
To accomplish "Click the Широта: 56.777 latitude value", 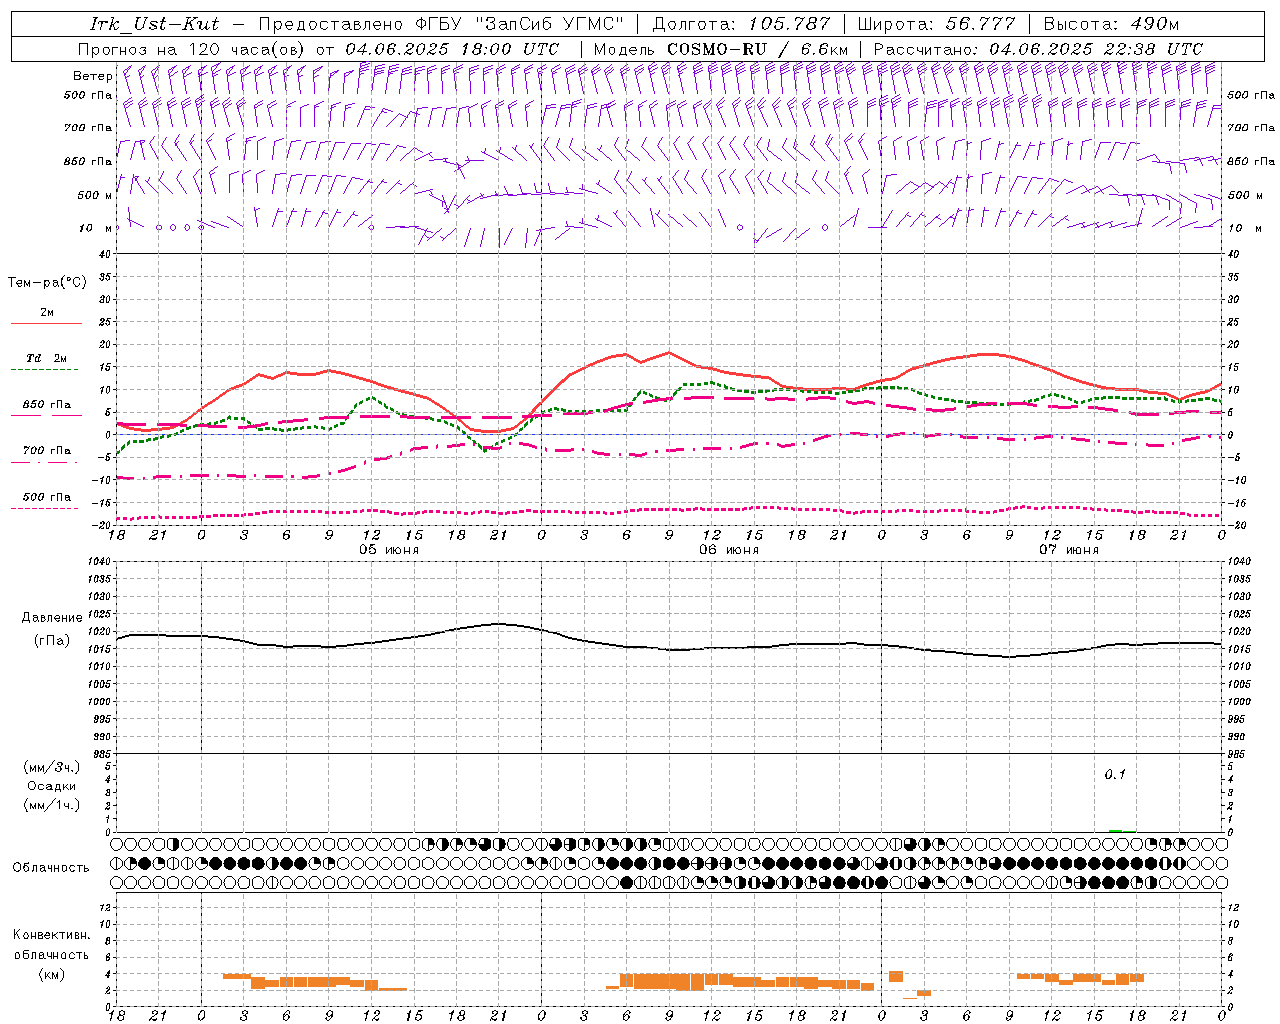I will coord(937,24).
